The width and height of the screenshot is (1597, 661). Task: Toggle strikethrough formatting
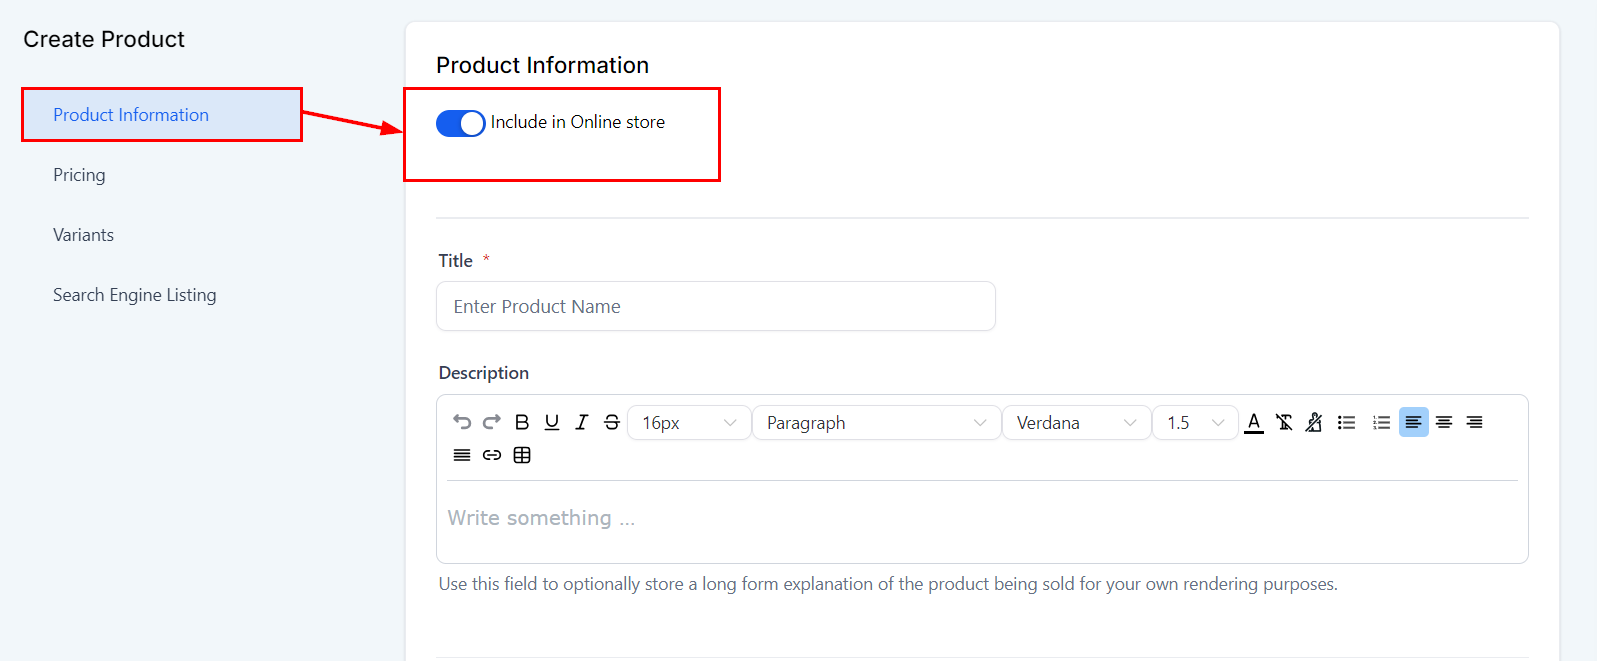612,422
